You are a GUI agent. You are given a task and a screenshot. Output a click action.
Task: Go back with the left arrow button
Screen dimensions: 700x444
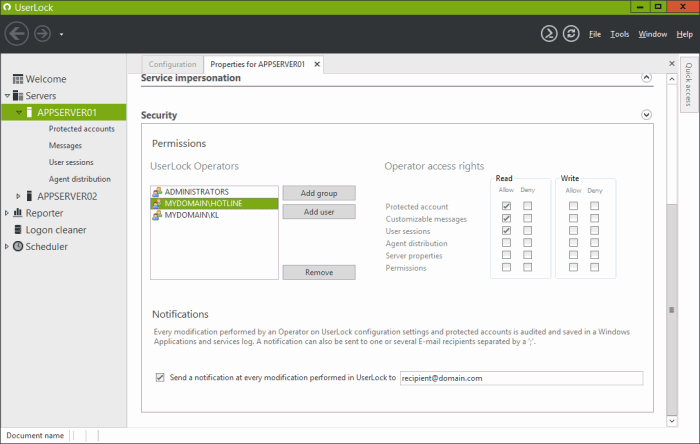click(17, 33)
